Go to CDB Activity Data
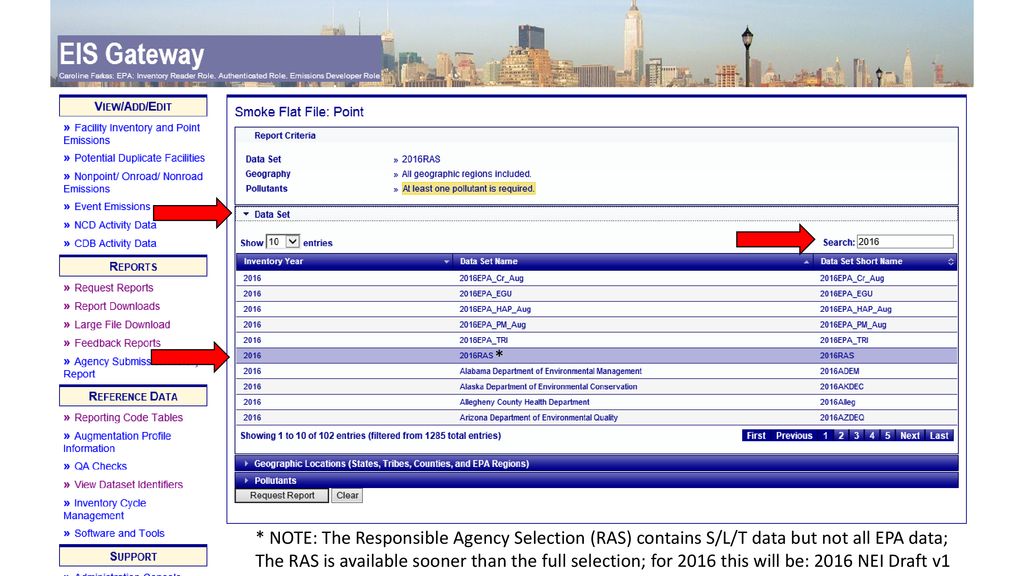 point(109,243)
